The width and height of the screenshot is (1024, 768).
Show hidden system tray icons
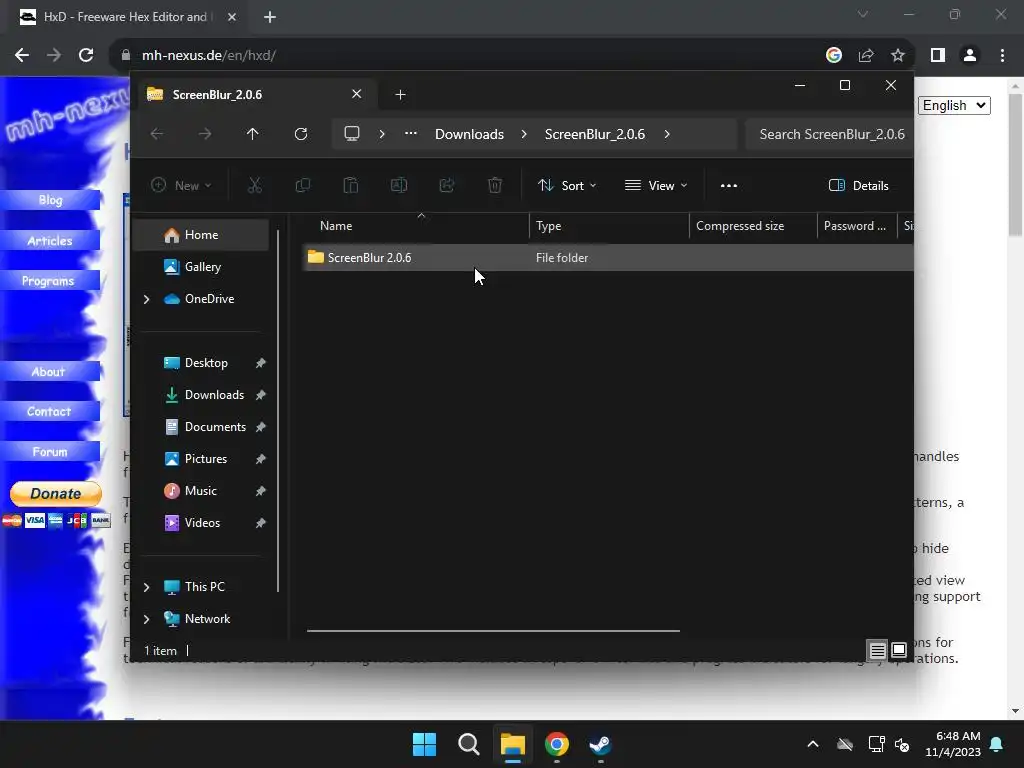click(x=813, y=744)
